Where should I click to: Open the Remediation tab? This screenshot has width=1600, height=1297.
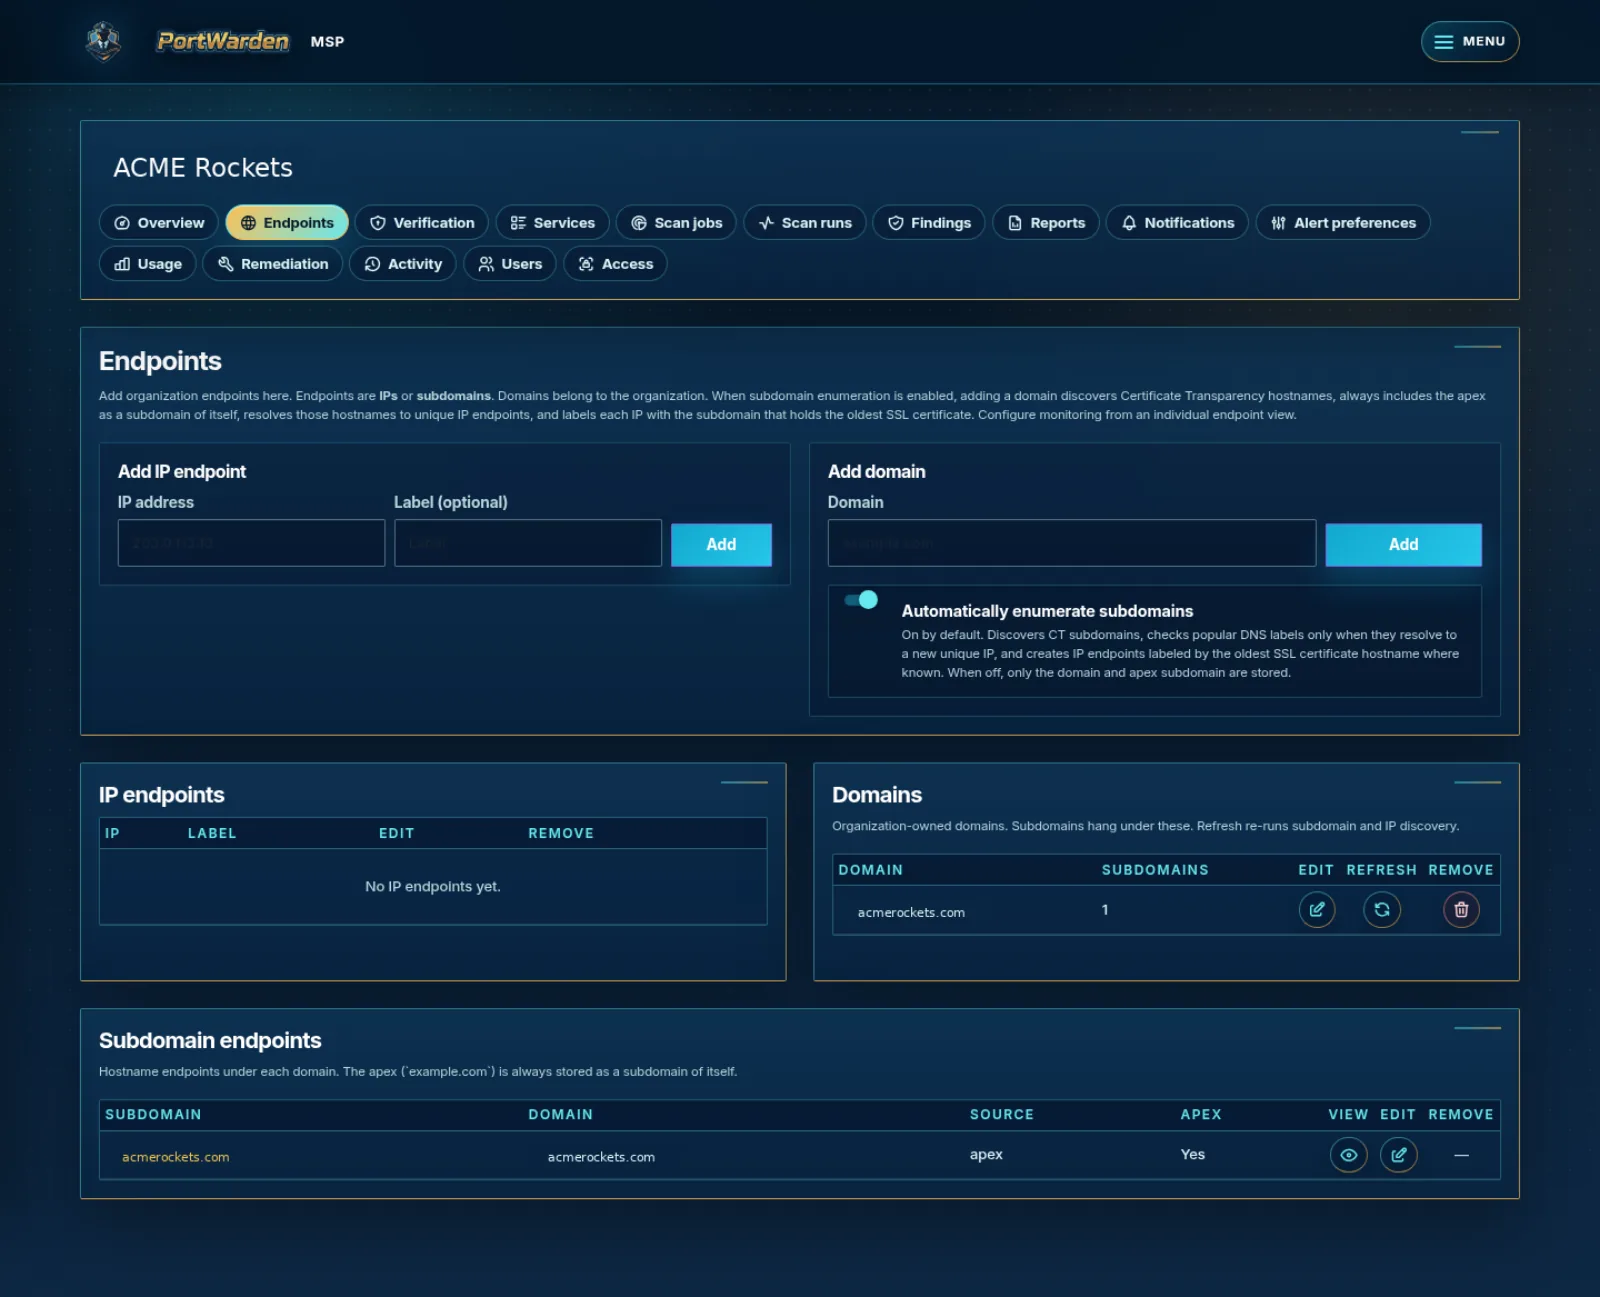pos(273,264)
